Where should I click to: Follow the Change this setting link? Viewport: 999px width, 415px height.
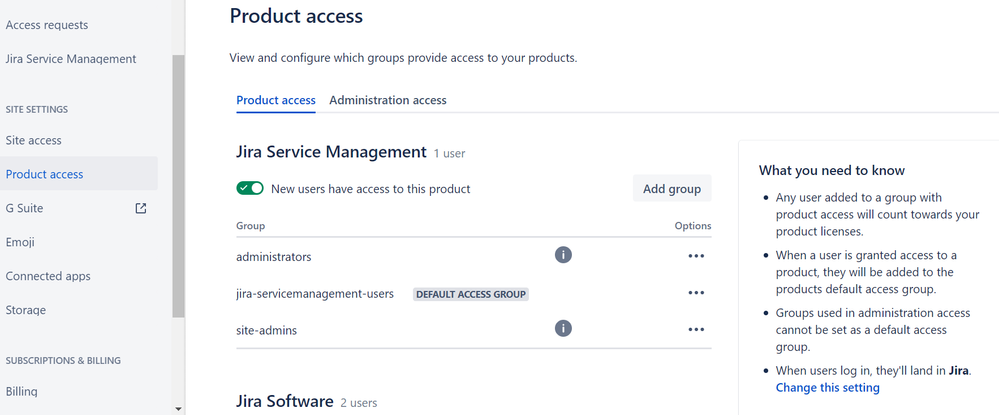[x=828, y=387]
